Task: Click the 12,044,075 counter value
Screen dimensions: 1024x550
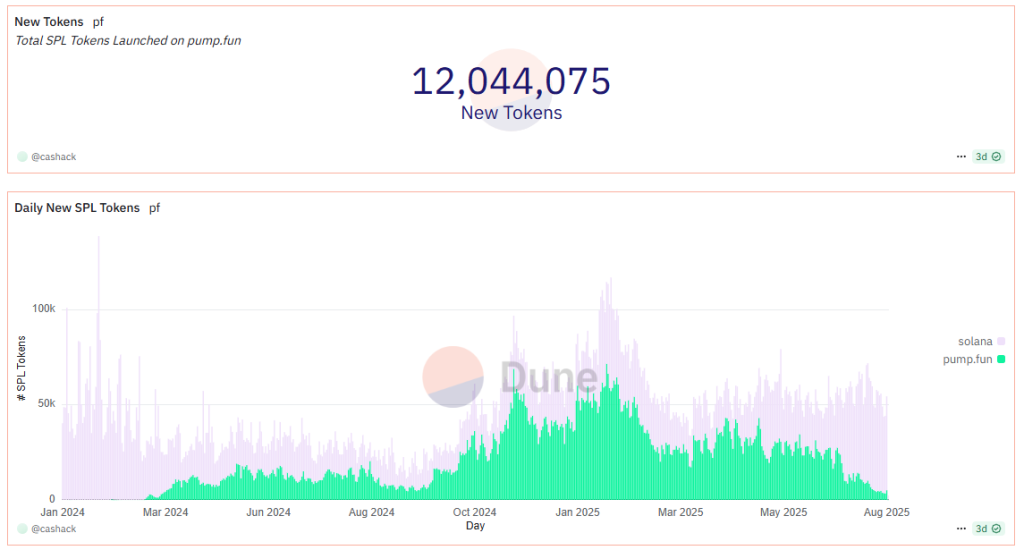Action: point(511,81)
